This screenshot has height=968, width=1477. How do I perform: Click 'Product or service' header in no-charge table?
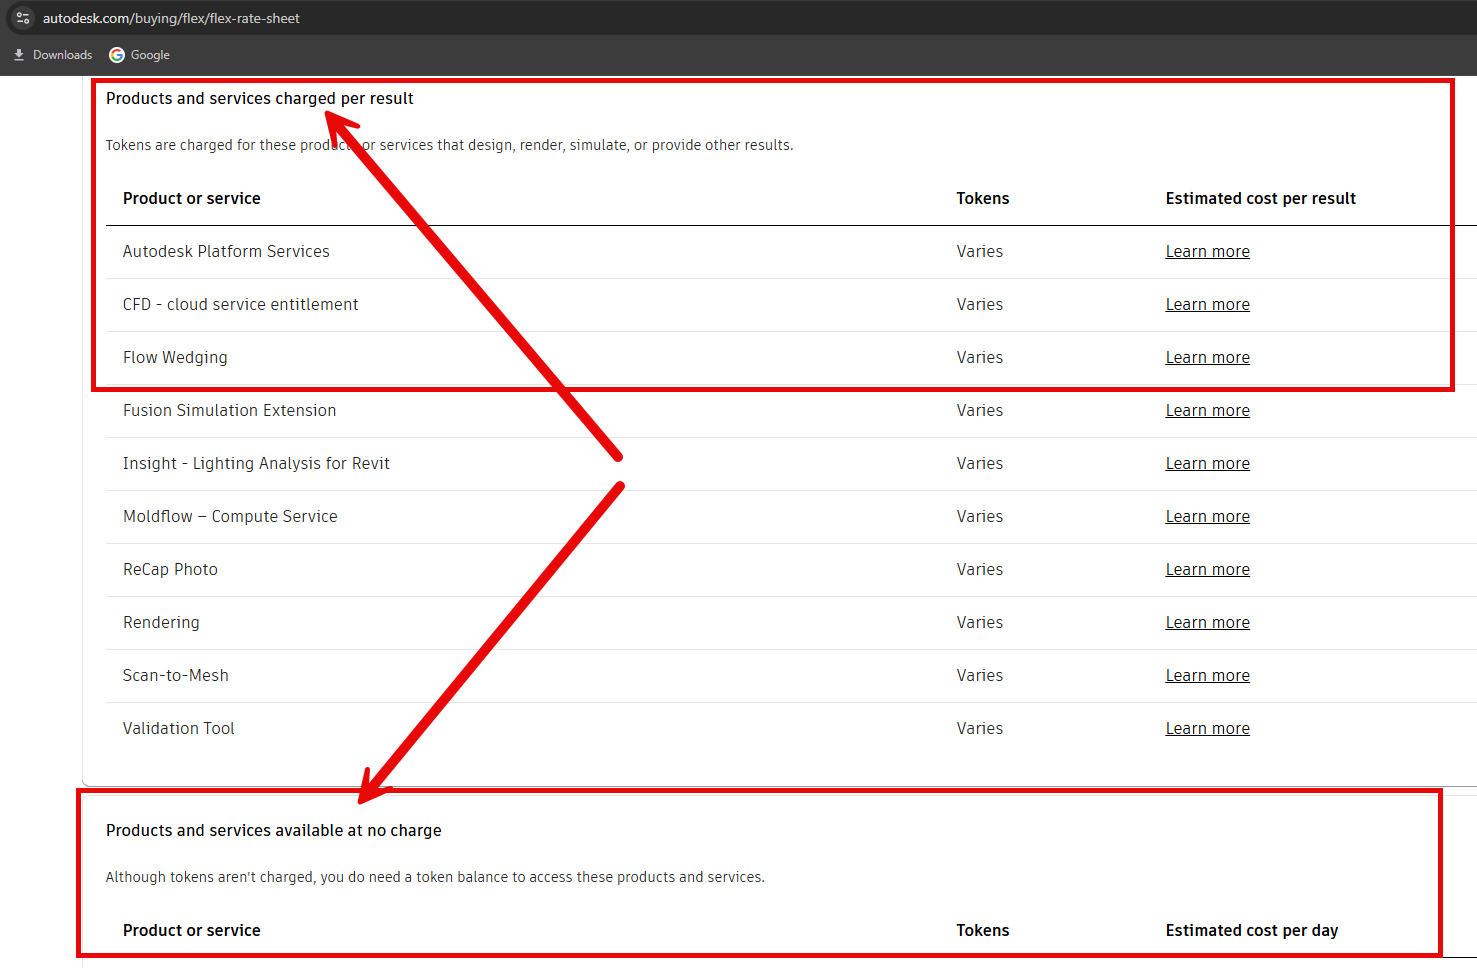pyautogui.click(x=191, y=931)
